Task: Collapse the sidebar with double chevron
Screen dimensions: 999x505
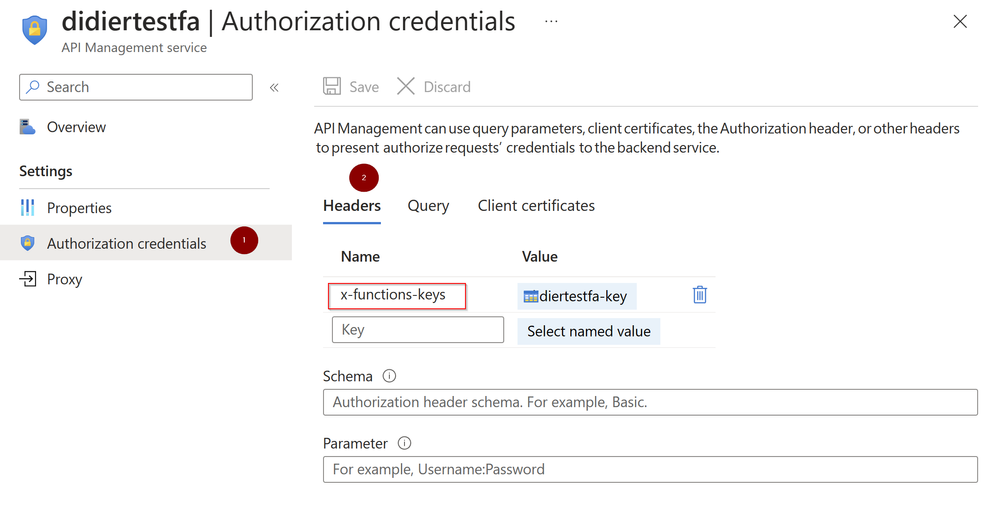Action: click(x=274, y=87)
